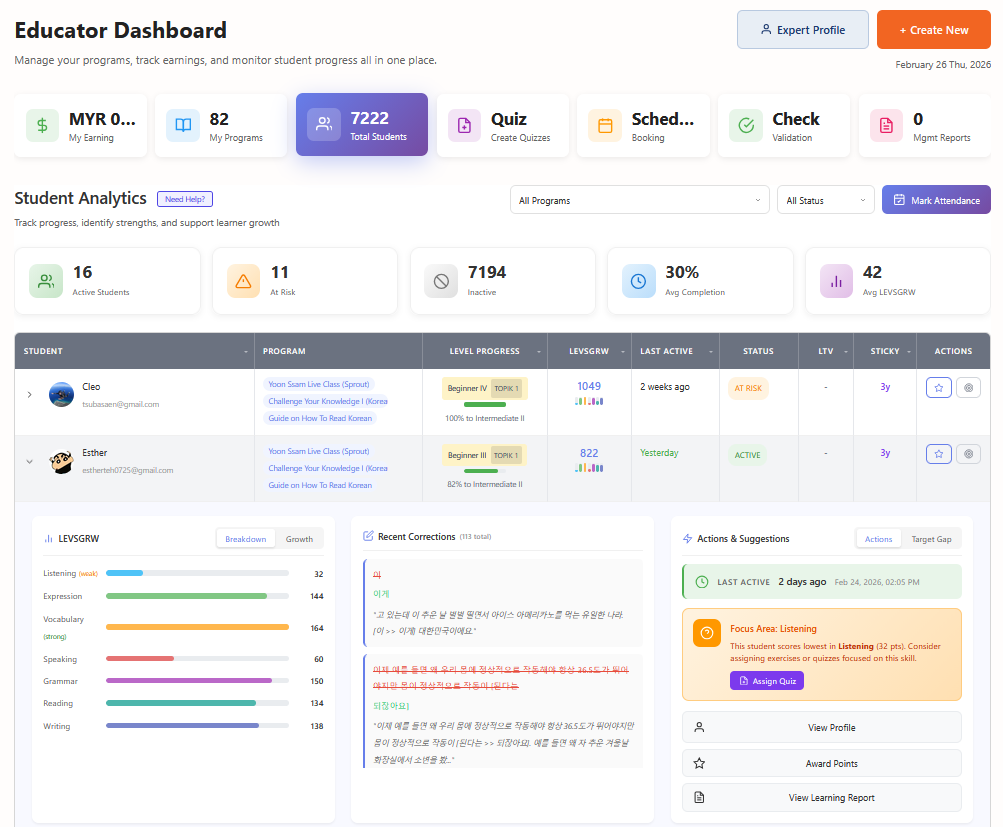Switch to Target Gap view
The height and width of the screenshot is (827, 1003).
[931, 539]
